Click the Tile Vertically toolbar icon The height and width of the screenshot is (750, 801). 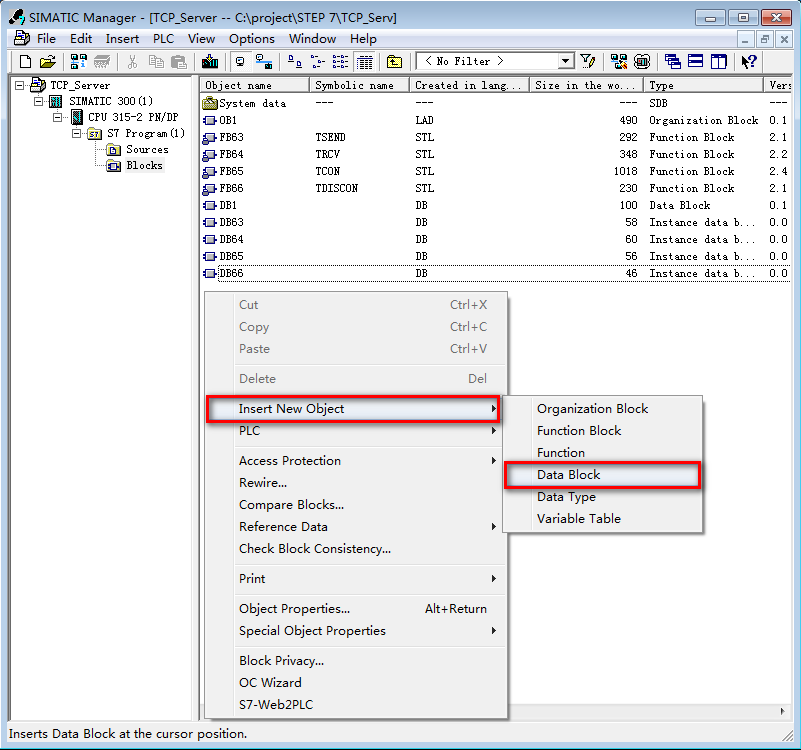[718, 62]
